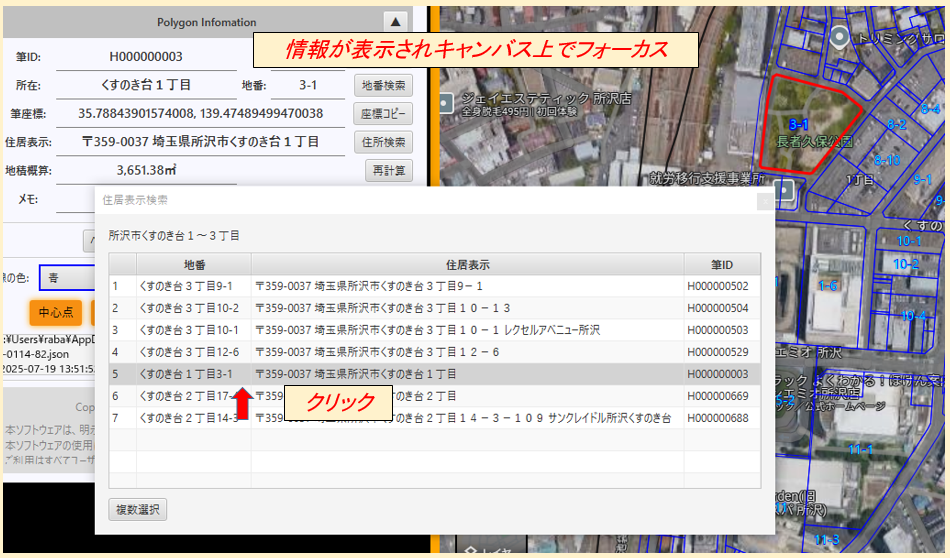The height and width of the screenshot is (558, 950).
Task: Select row 2 くすのき台３丁目10-2
Action: click(434, 308)
